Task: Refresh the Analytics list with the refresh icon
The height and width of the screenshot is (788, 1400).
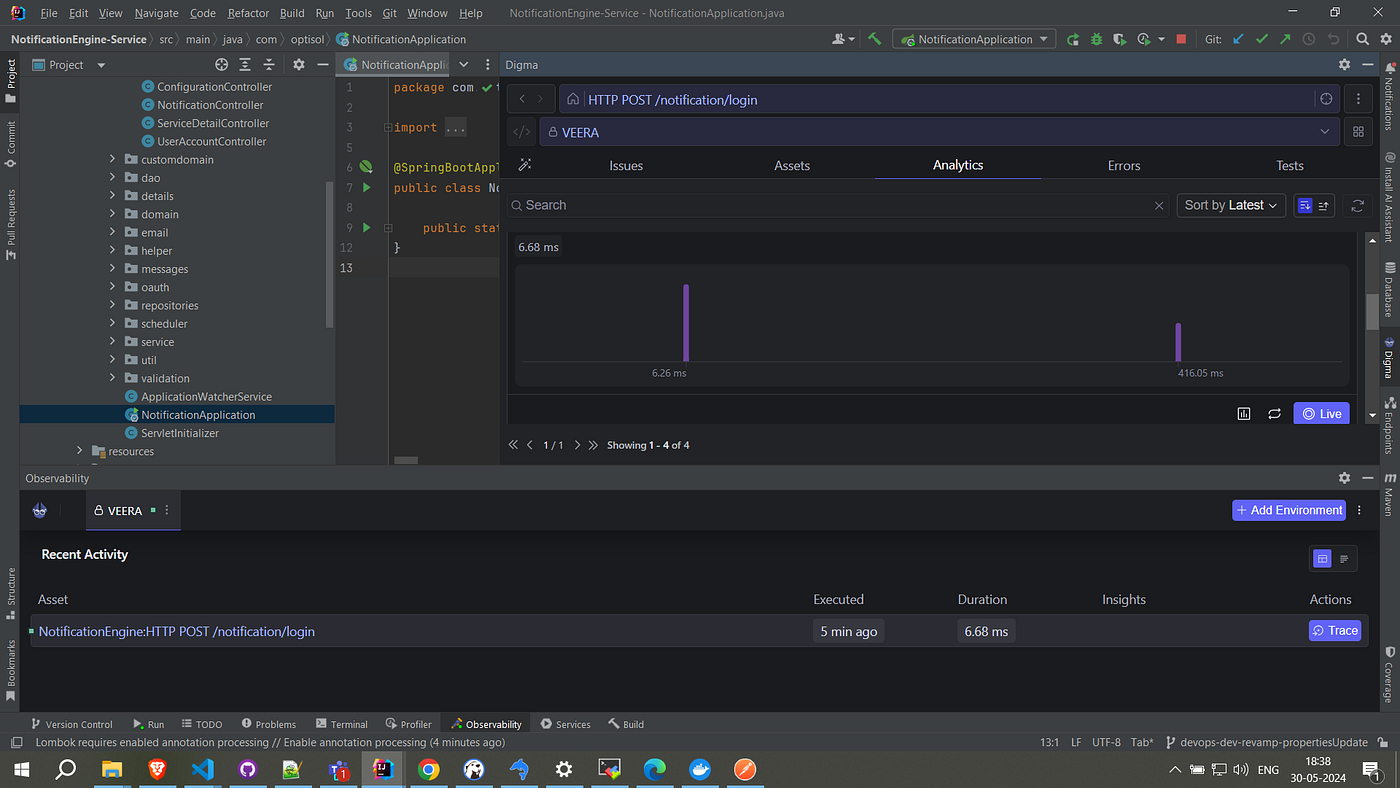Action: click(x=1357, y=205)
